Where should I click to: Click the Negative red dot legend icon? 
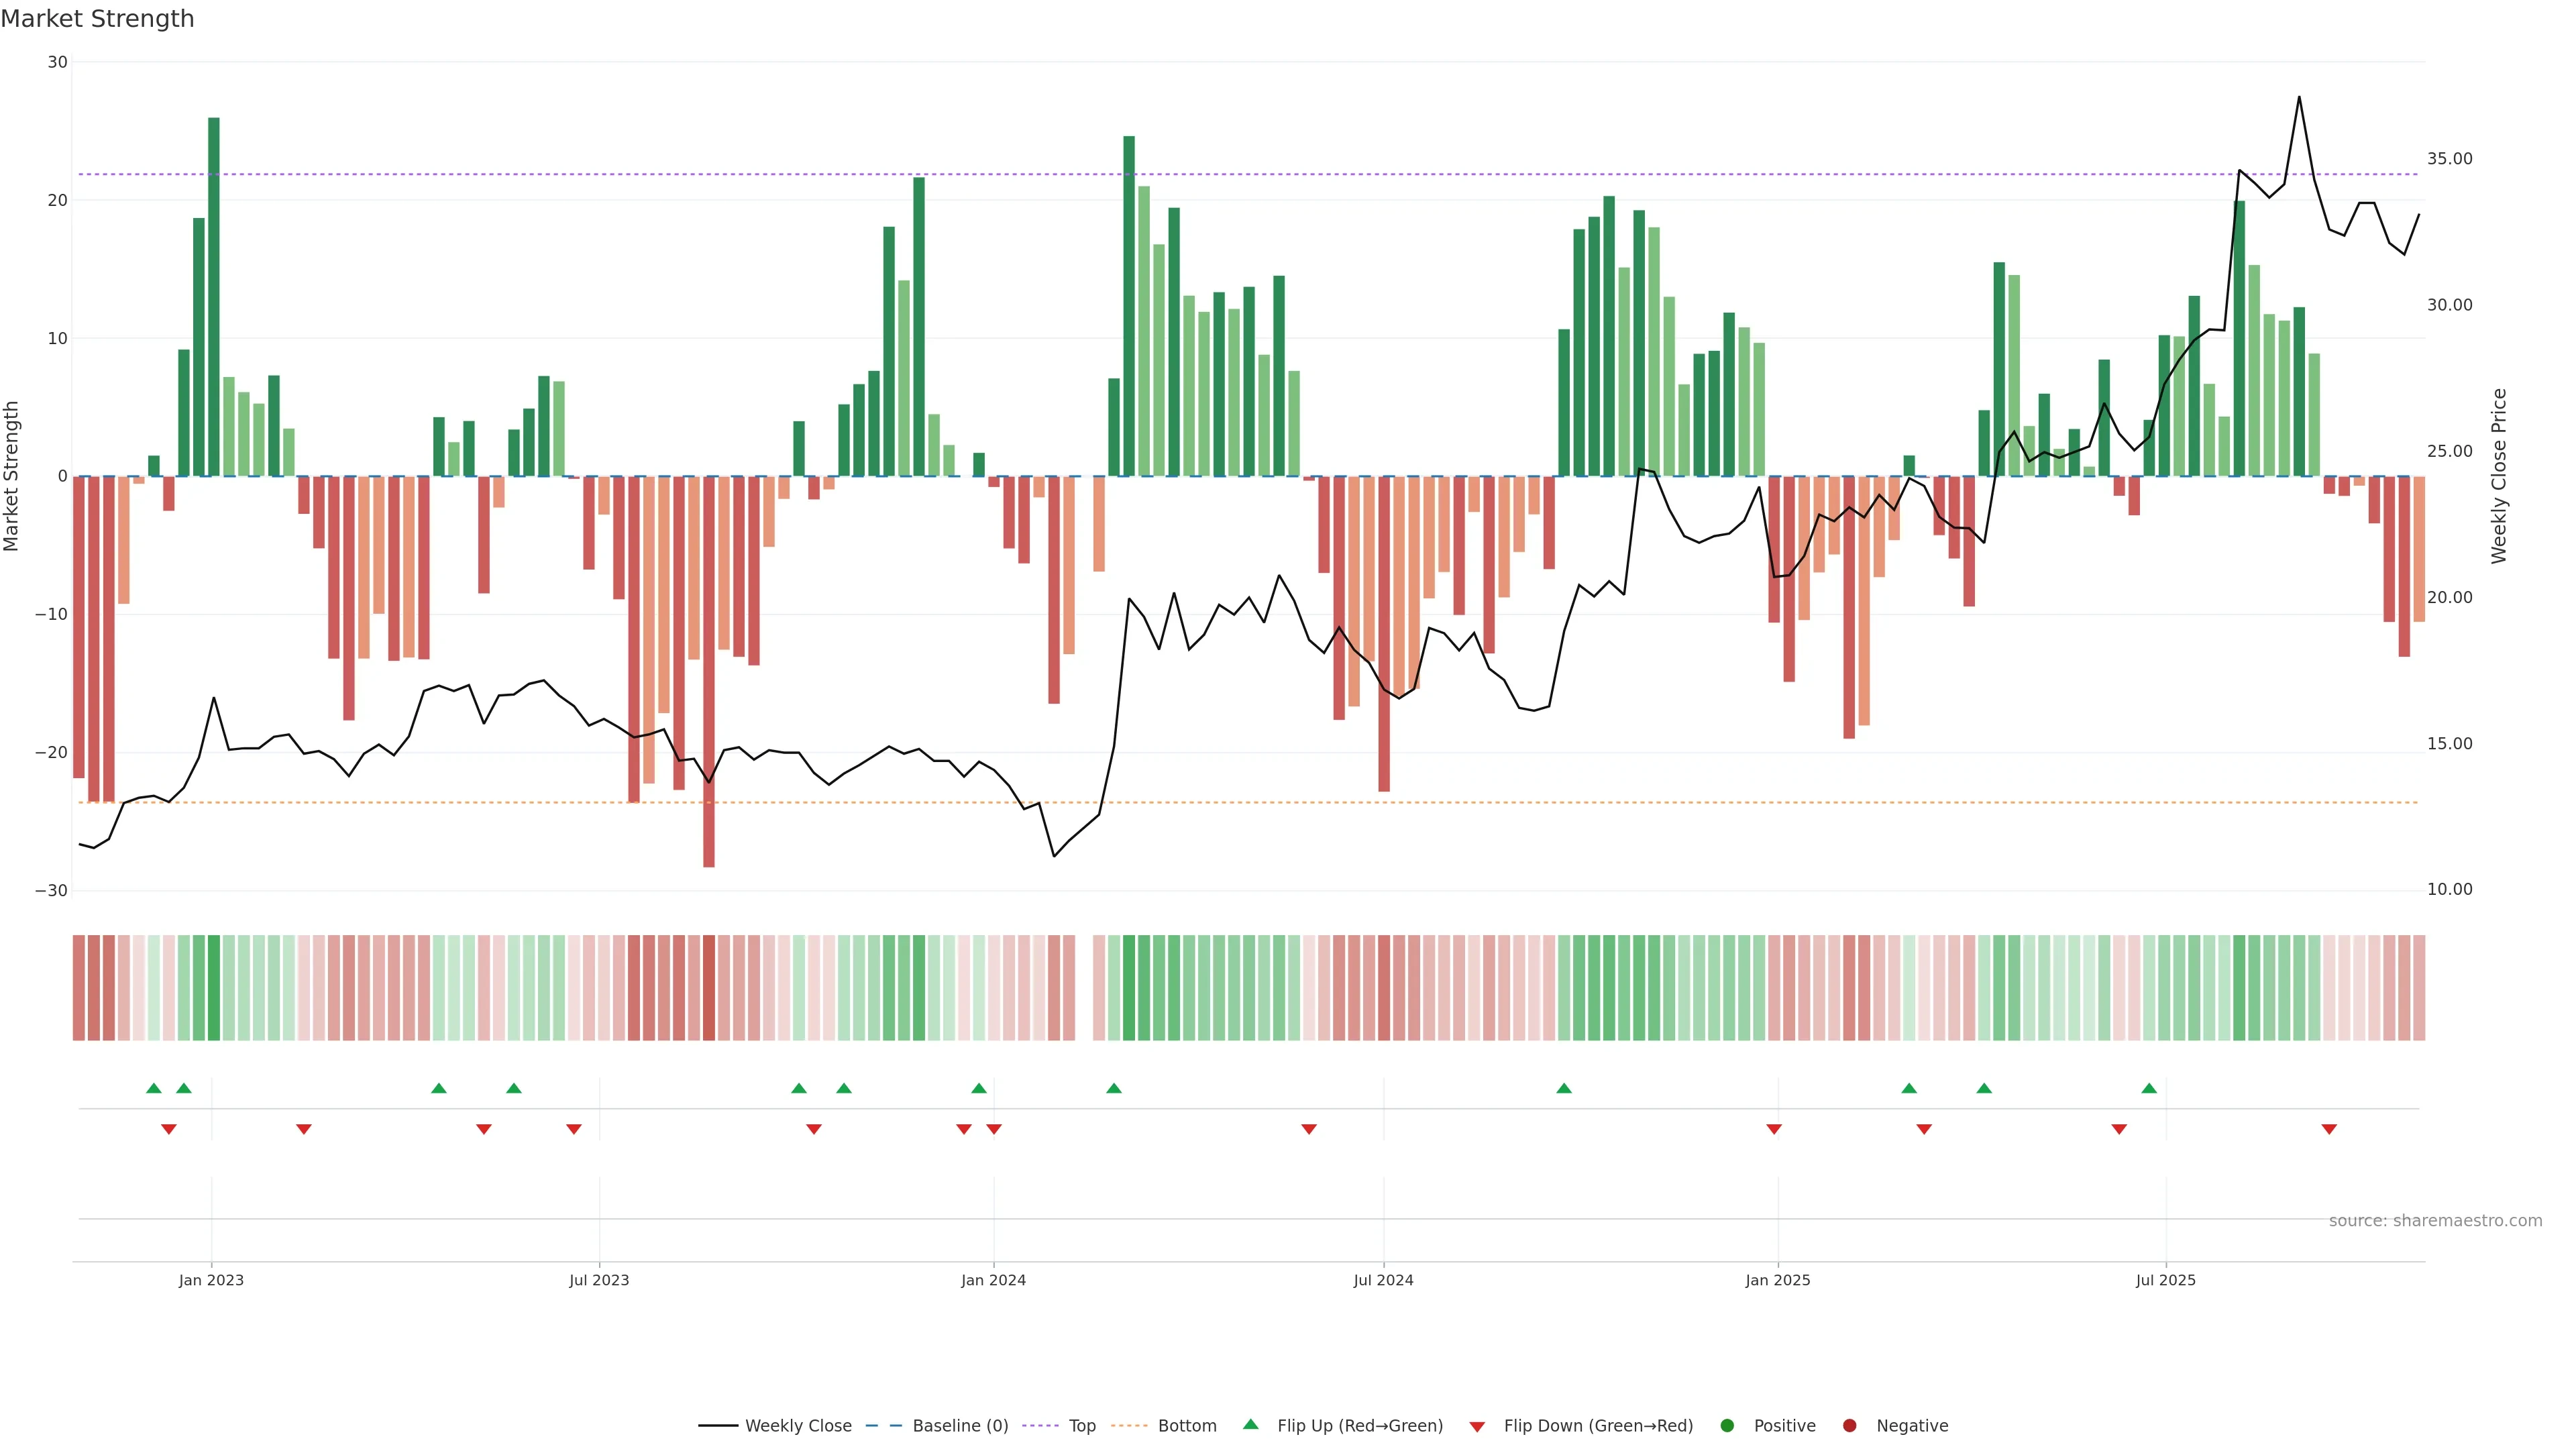1849,1426
